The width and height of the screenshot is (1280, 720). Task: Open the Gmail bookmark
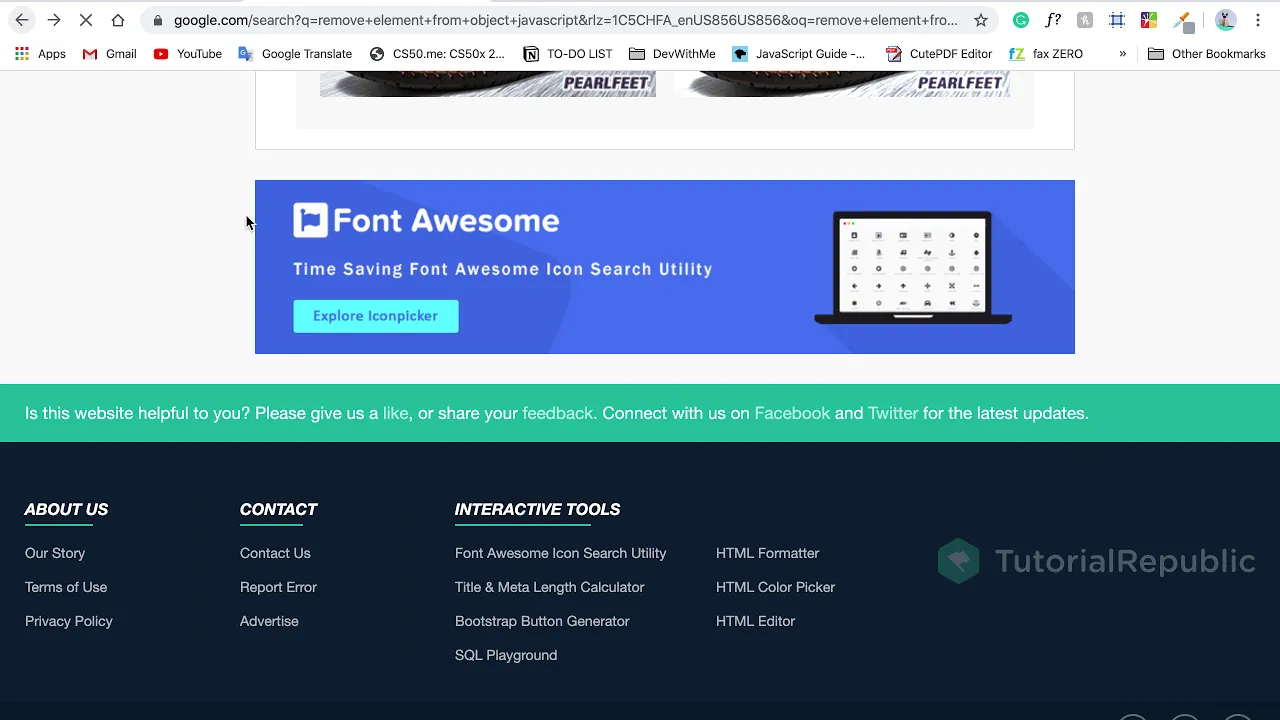109,54
